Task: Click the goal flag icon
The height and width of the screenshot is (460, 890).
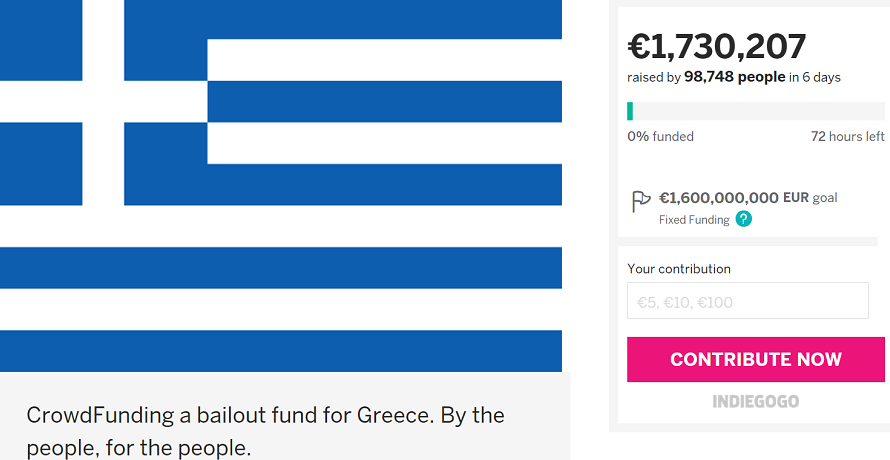Action: coord(641,202)
